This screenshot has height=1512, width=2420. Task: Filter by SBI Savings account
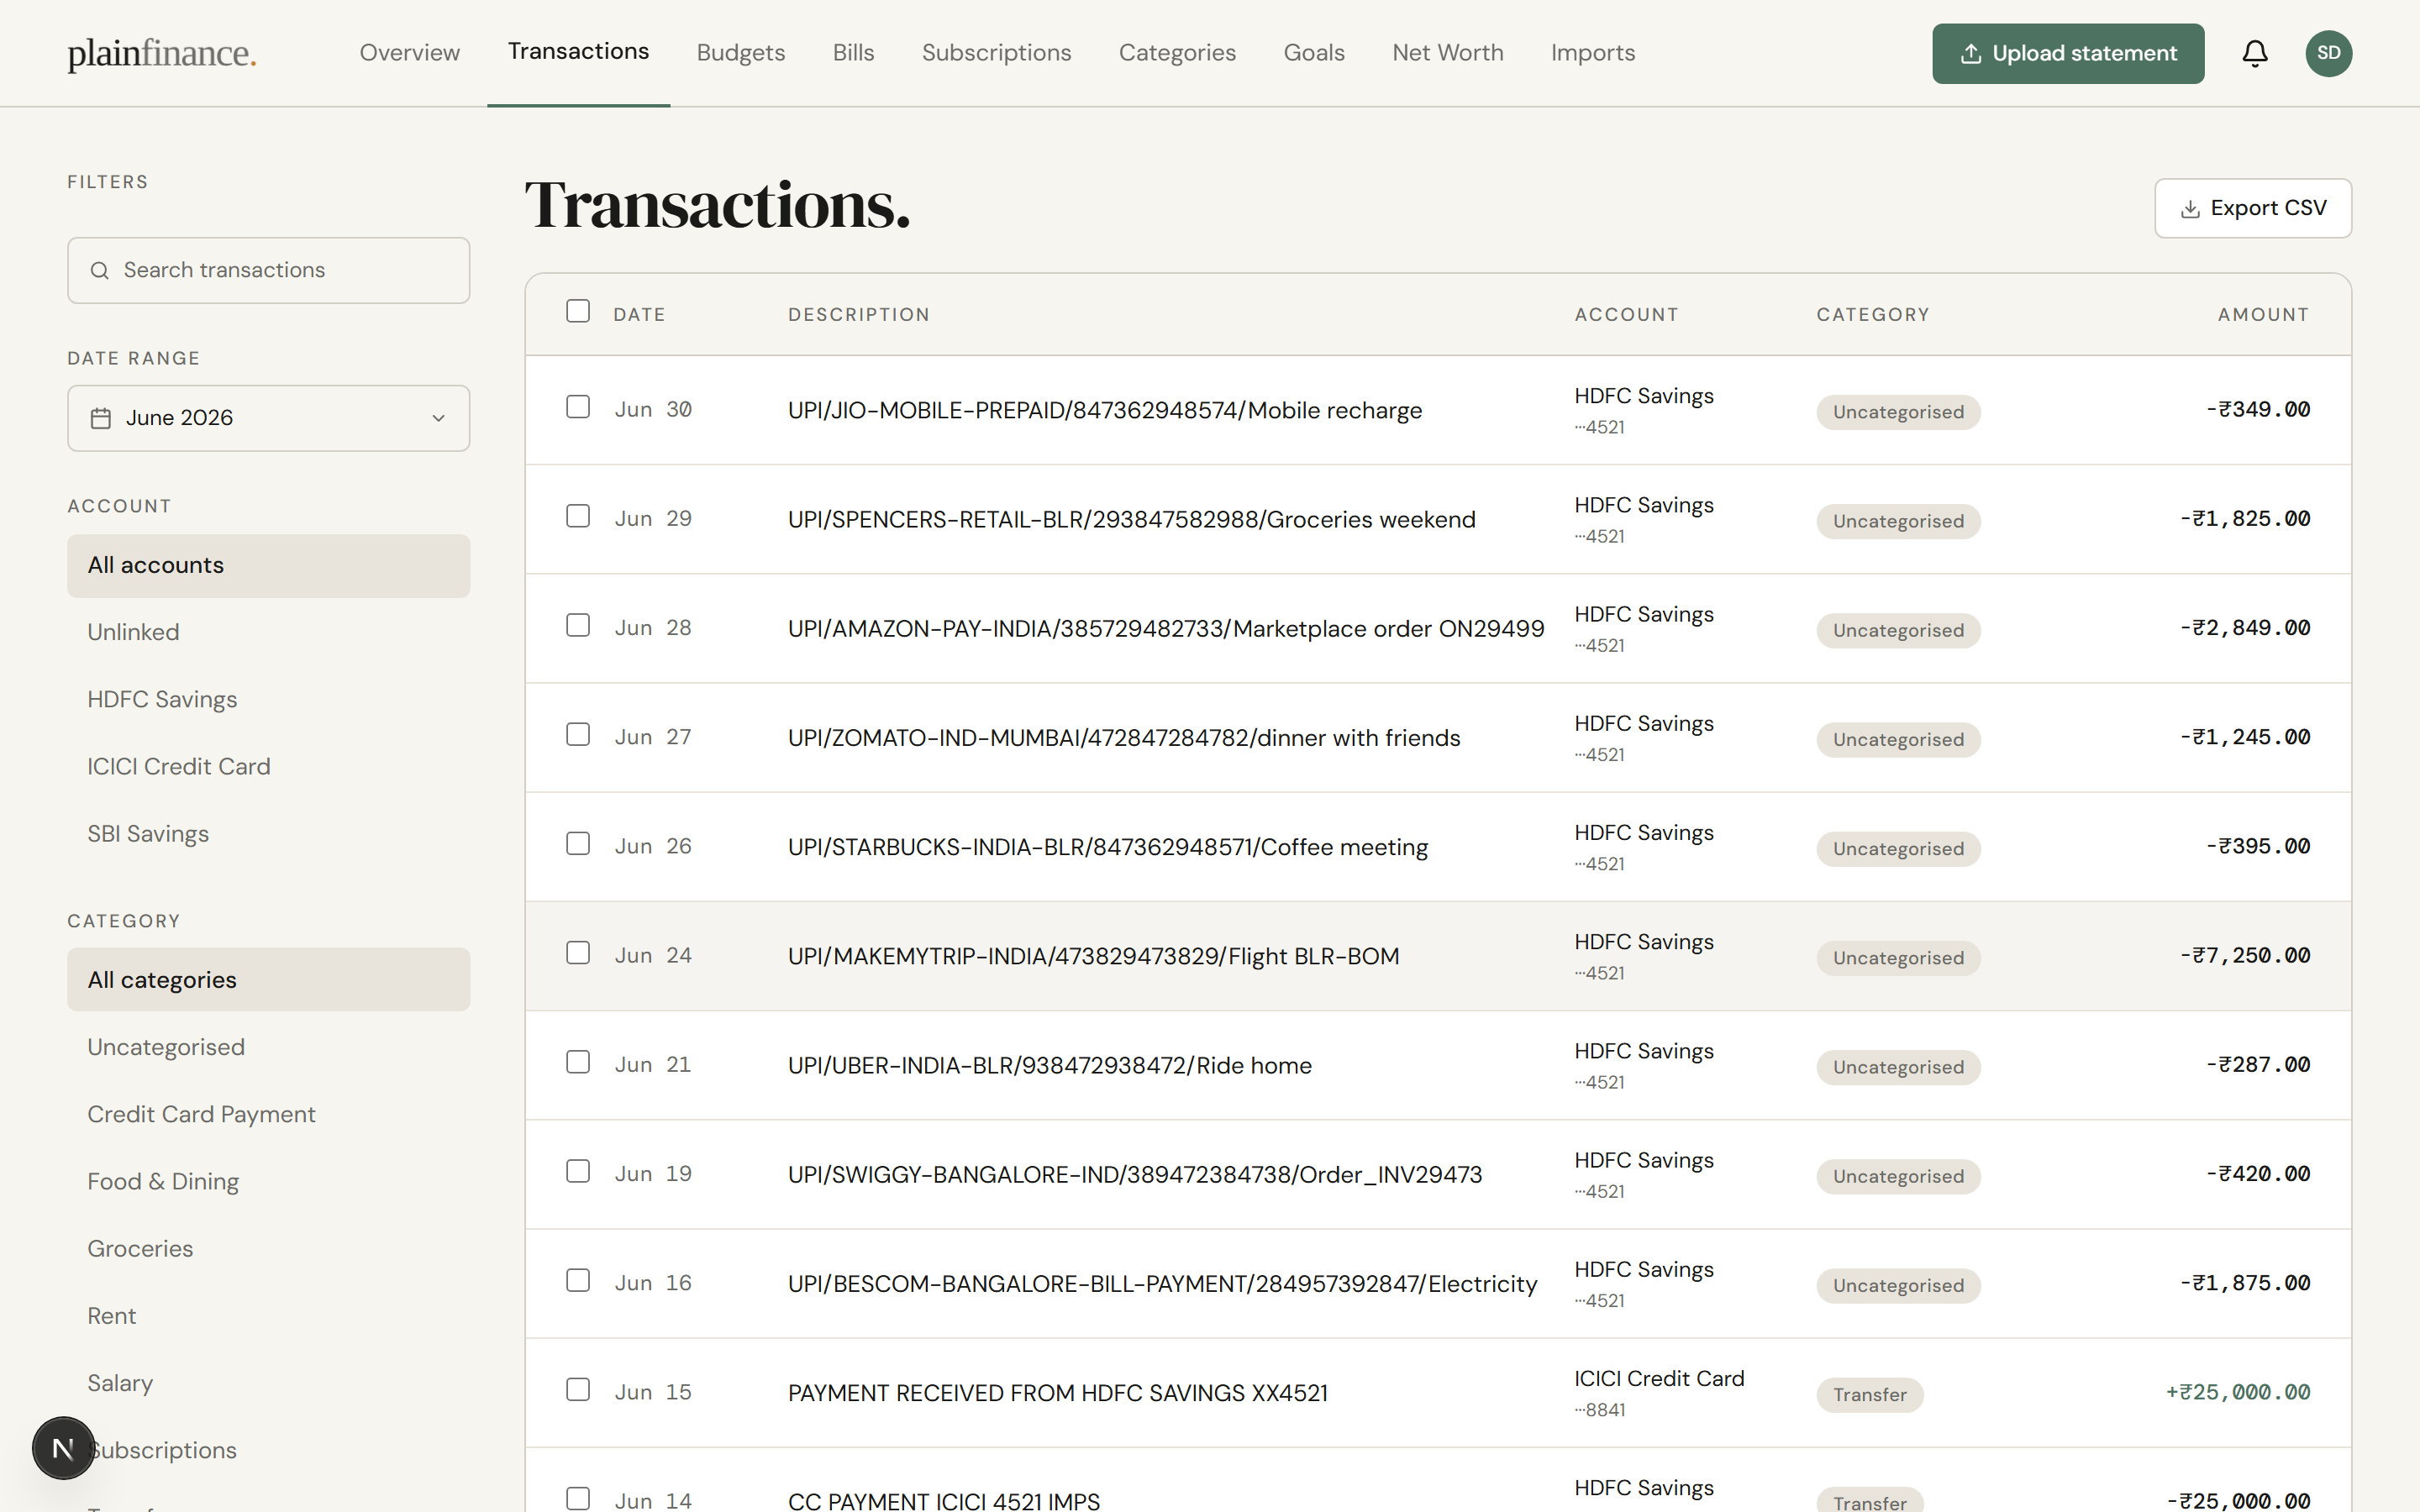point(268,834)
